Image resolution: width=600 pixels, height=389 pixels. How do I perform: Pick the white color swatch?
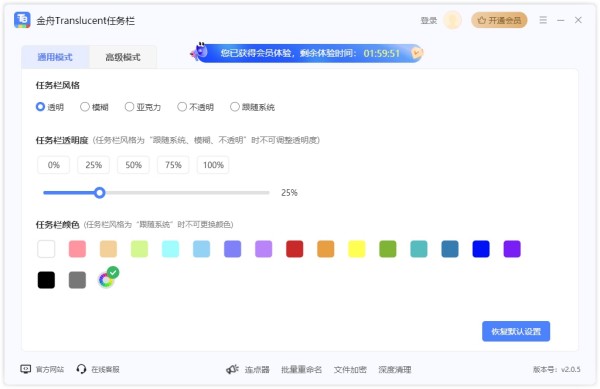pyautogui.click(x=46, y=249)
